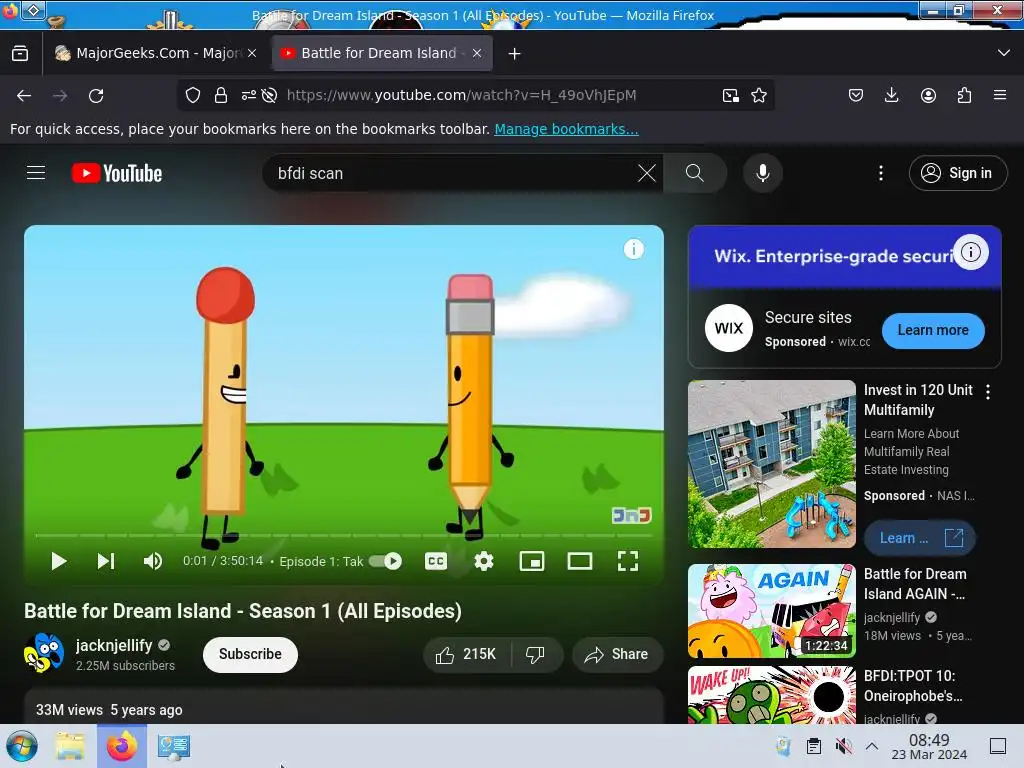The image size is (1024, 768).
Task: Open Manage bookmarks link
Action: pos(566,129)
